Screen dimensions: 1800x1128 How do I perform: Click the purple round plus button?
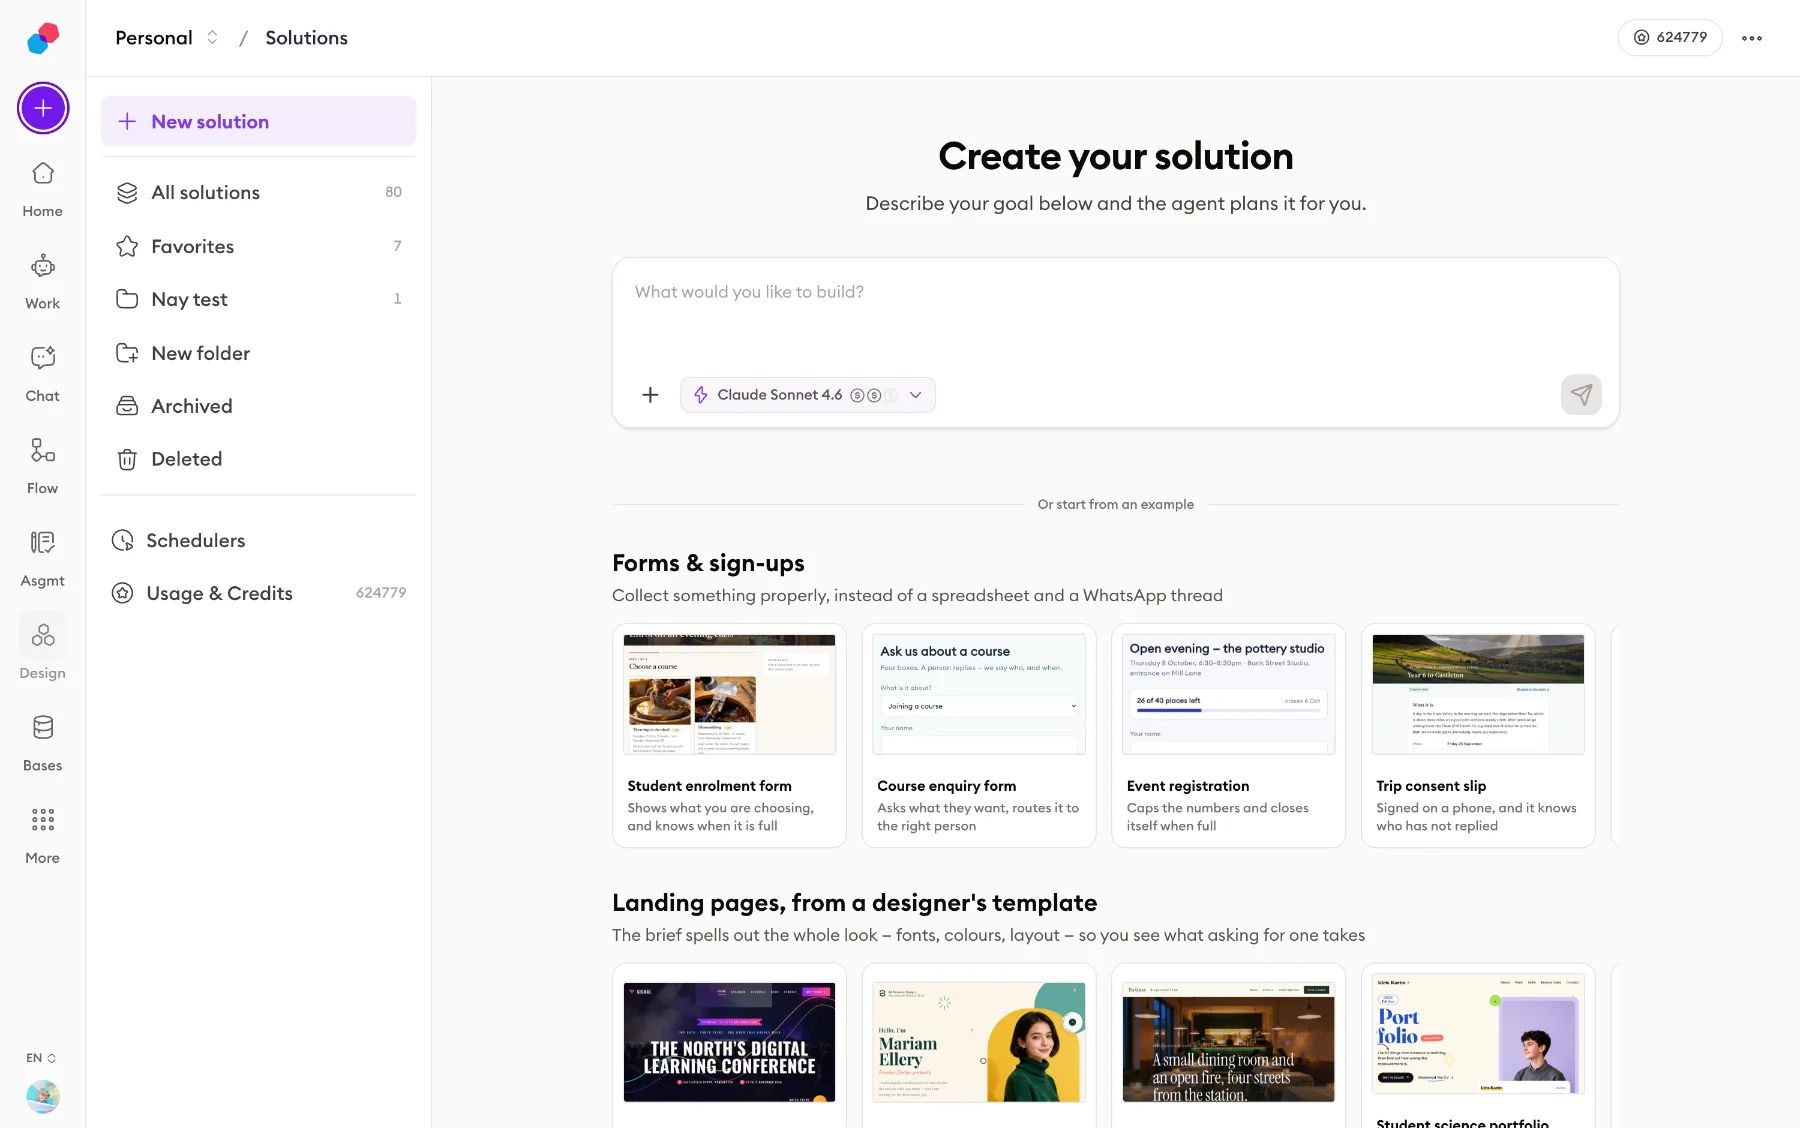click(43, 108)
